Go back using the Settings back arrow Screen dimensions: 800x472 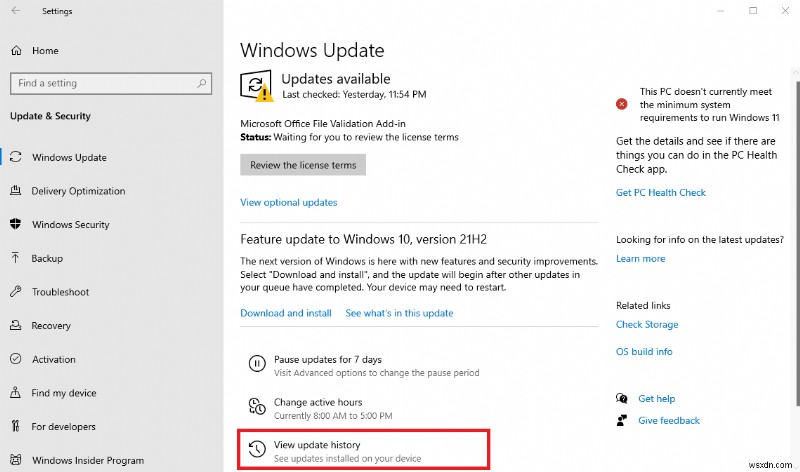[17, 12]
